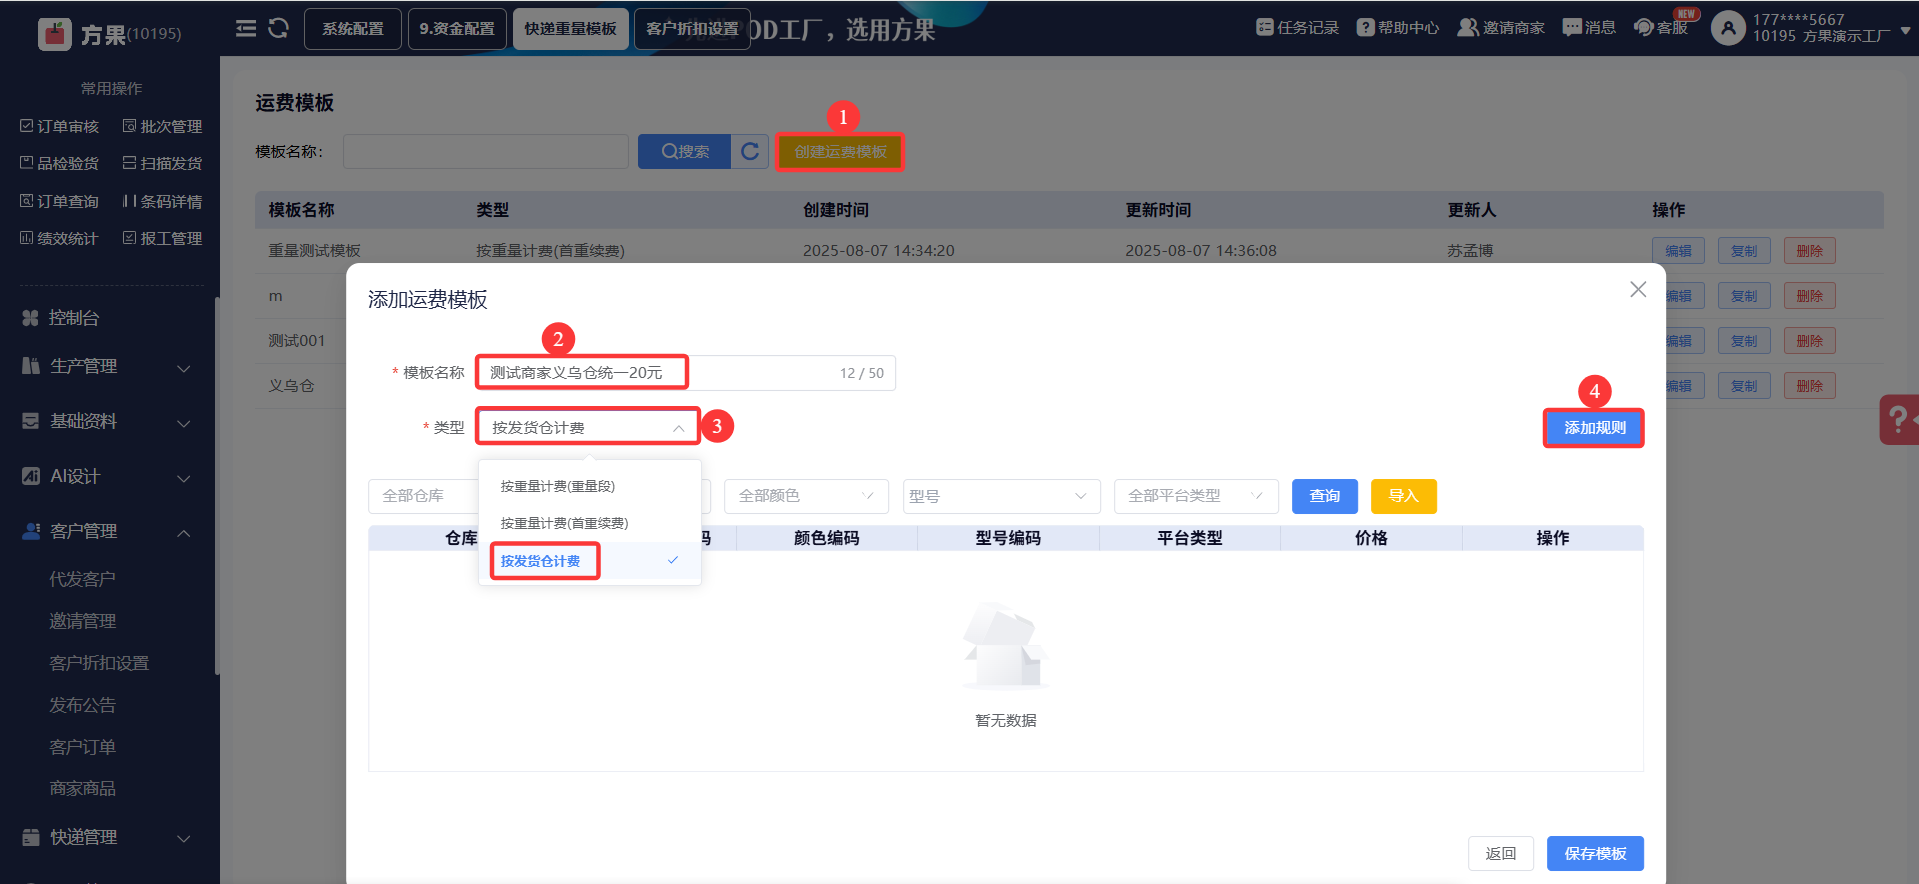Screen dimensions: 1919x884
Task: Open 任务记录 task records
Action: point(1297,28)
